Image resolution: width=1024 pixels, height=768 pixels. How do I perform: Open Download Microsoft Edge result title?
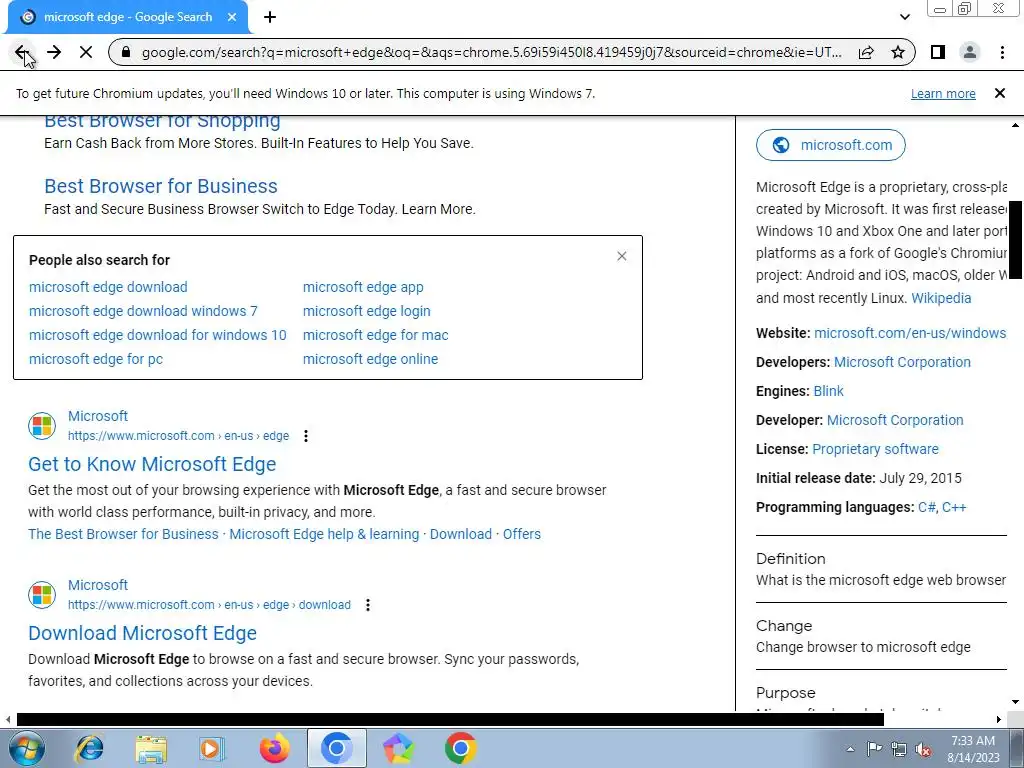(x=142, y=633)
